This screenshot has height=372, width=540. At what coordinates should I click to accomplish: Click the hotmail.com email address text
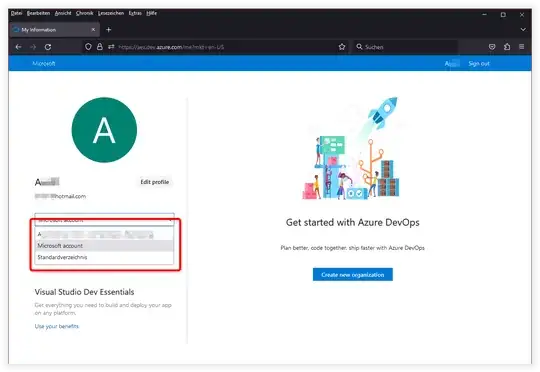(61, 196)
